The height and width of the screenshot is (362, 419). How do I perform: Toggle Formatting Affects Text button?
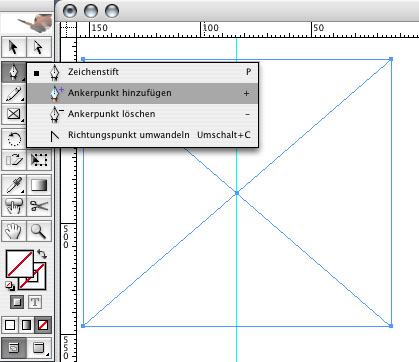[35, 302]
